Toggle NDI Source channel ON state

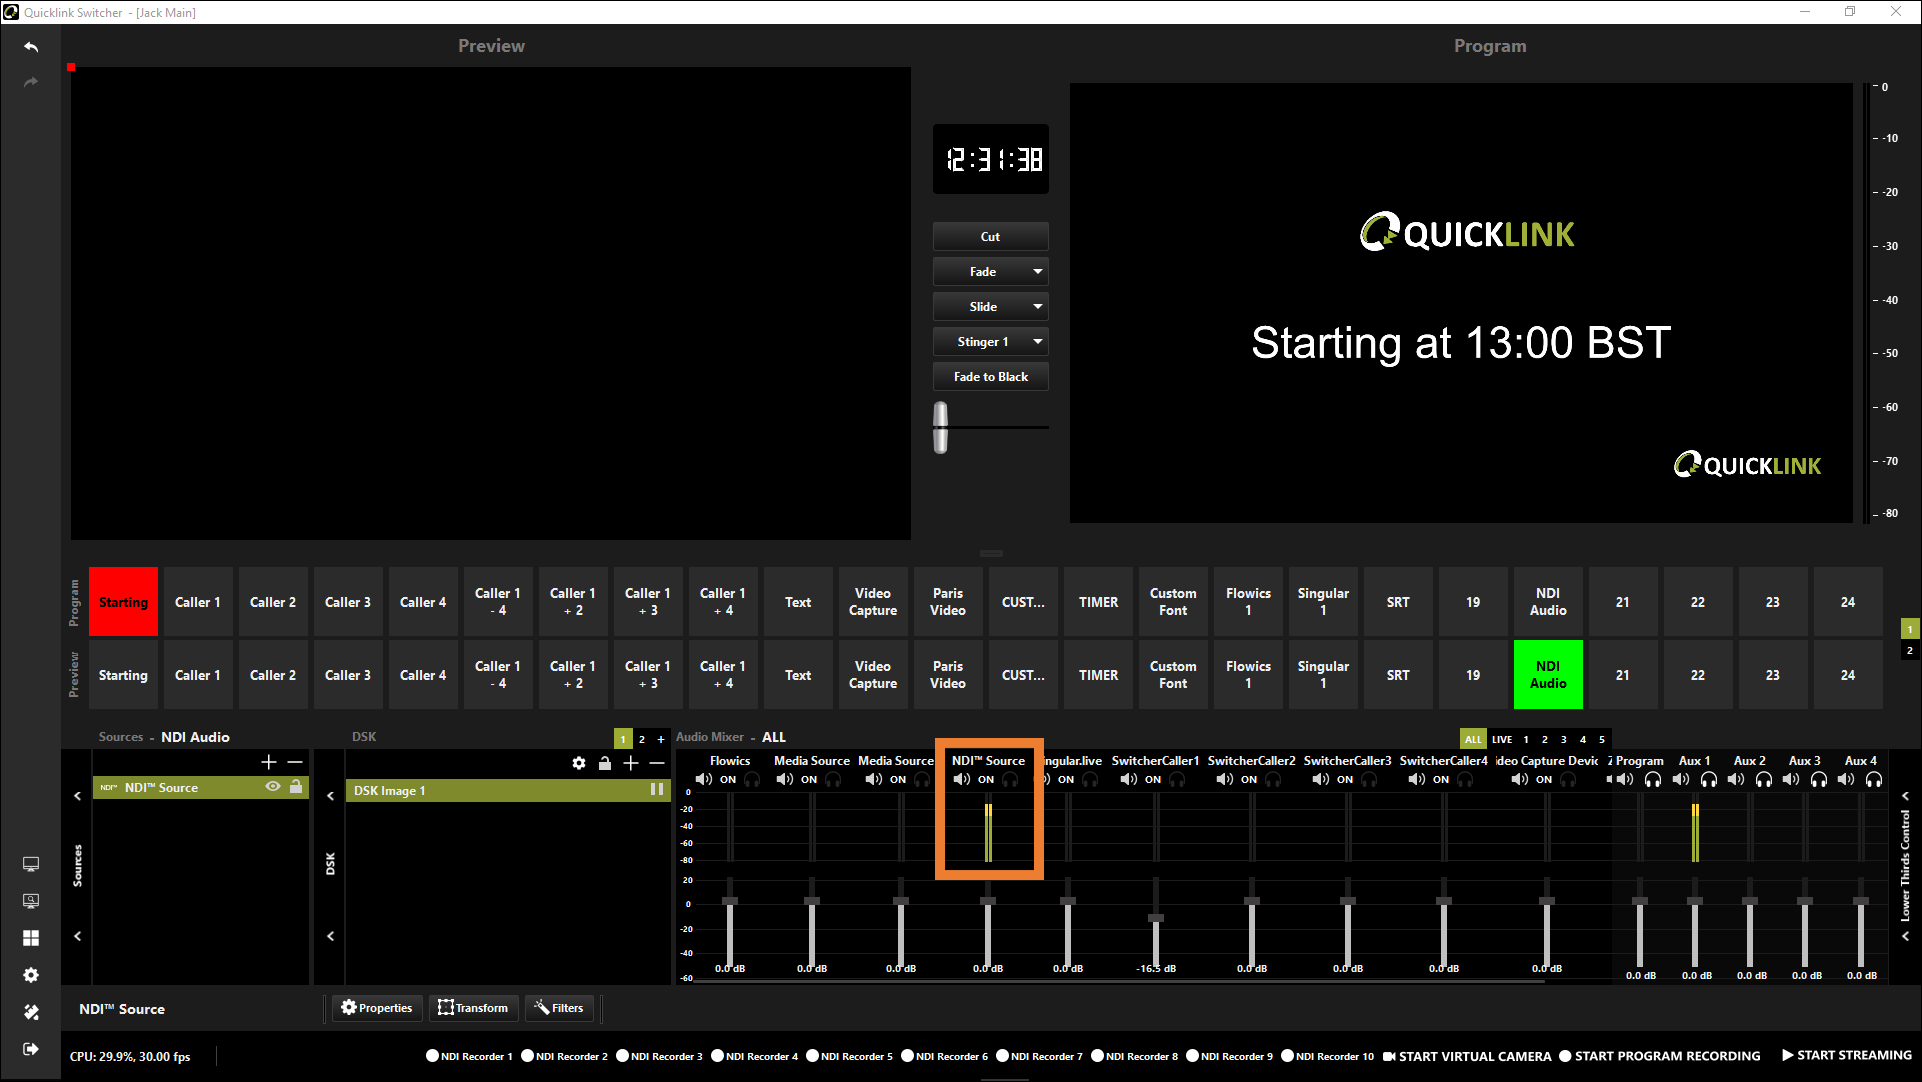pyautogui.click(x=986, y=780)
